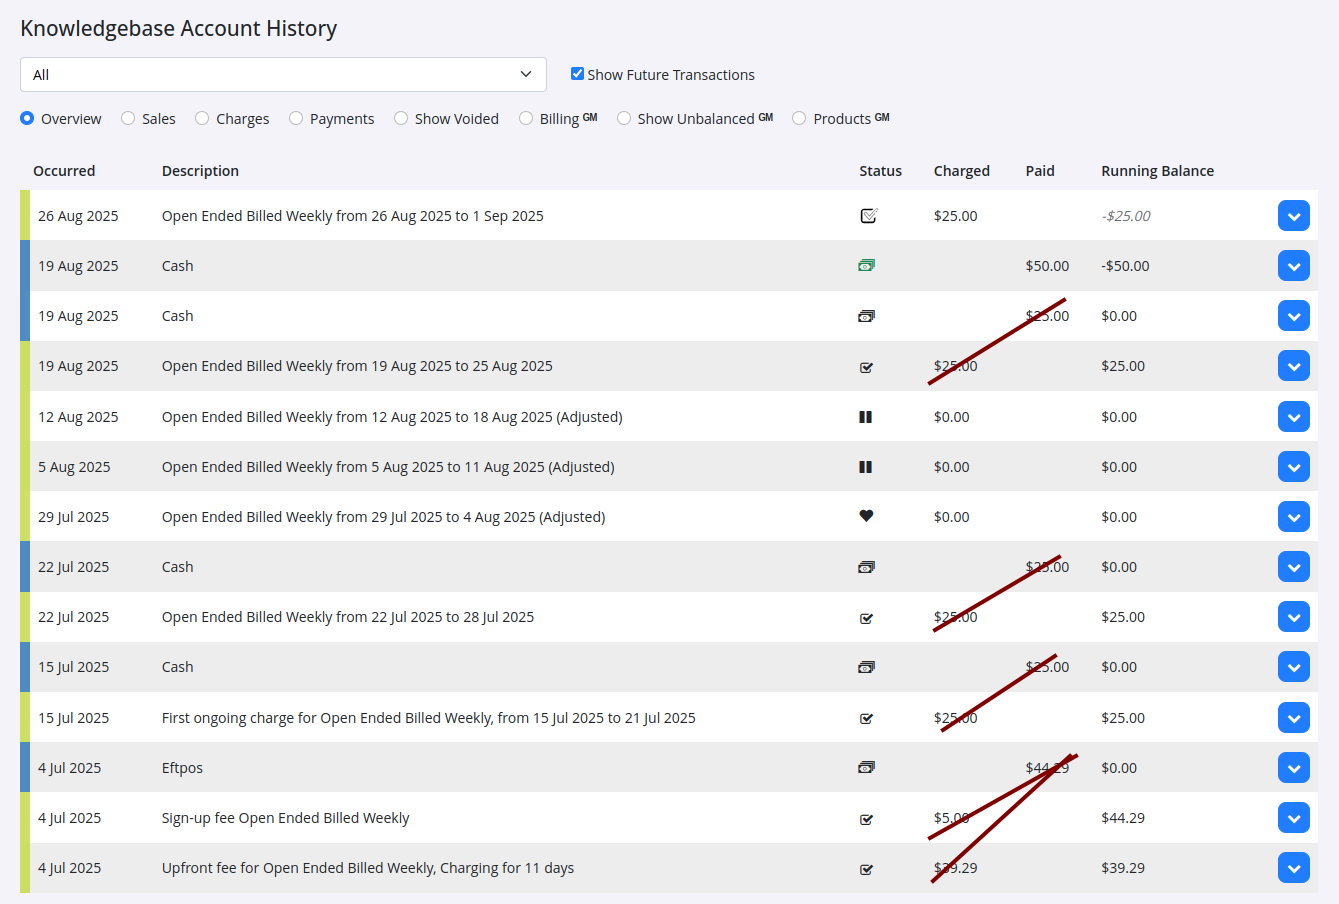
Task: Select the Payments radio button
Action: (296, 118)
